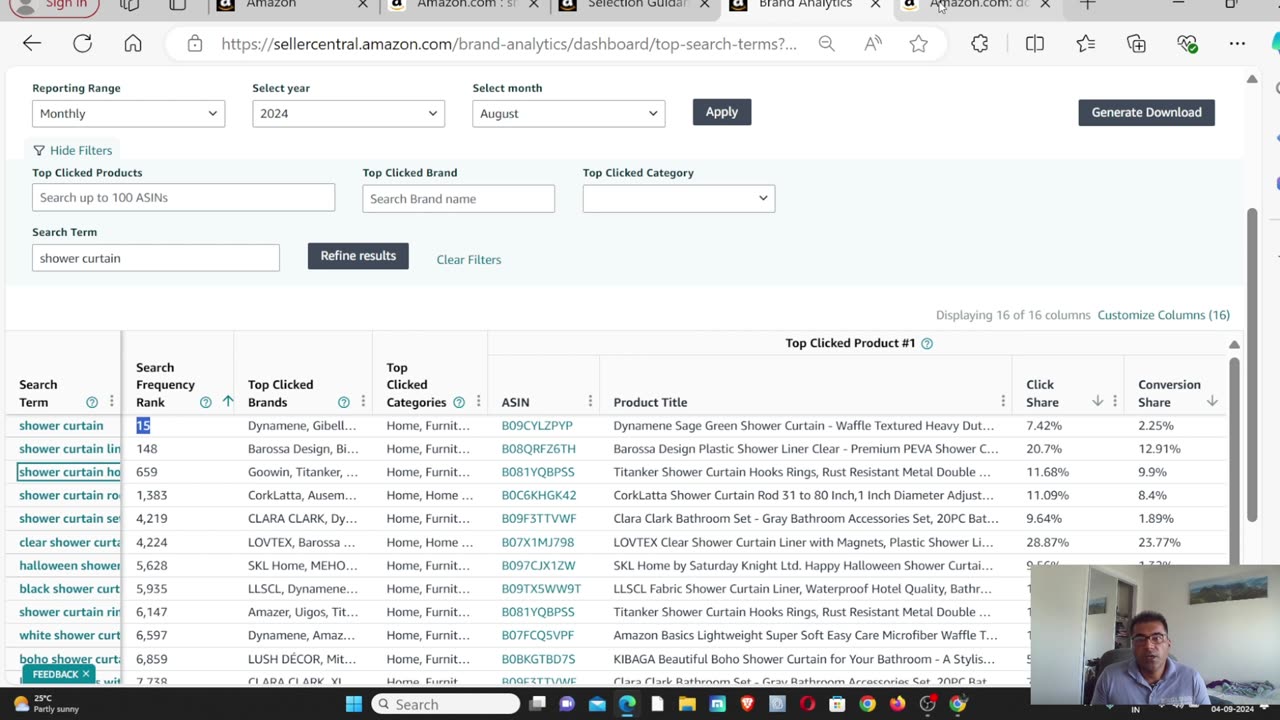Reload the page with the refresh icon
The width and height of the screenshot is (1280, 720).
pos(82,44)
